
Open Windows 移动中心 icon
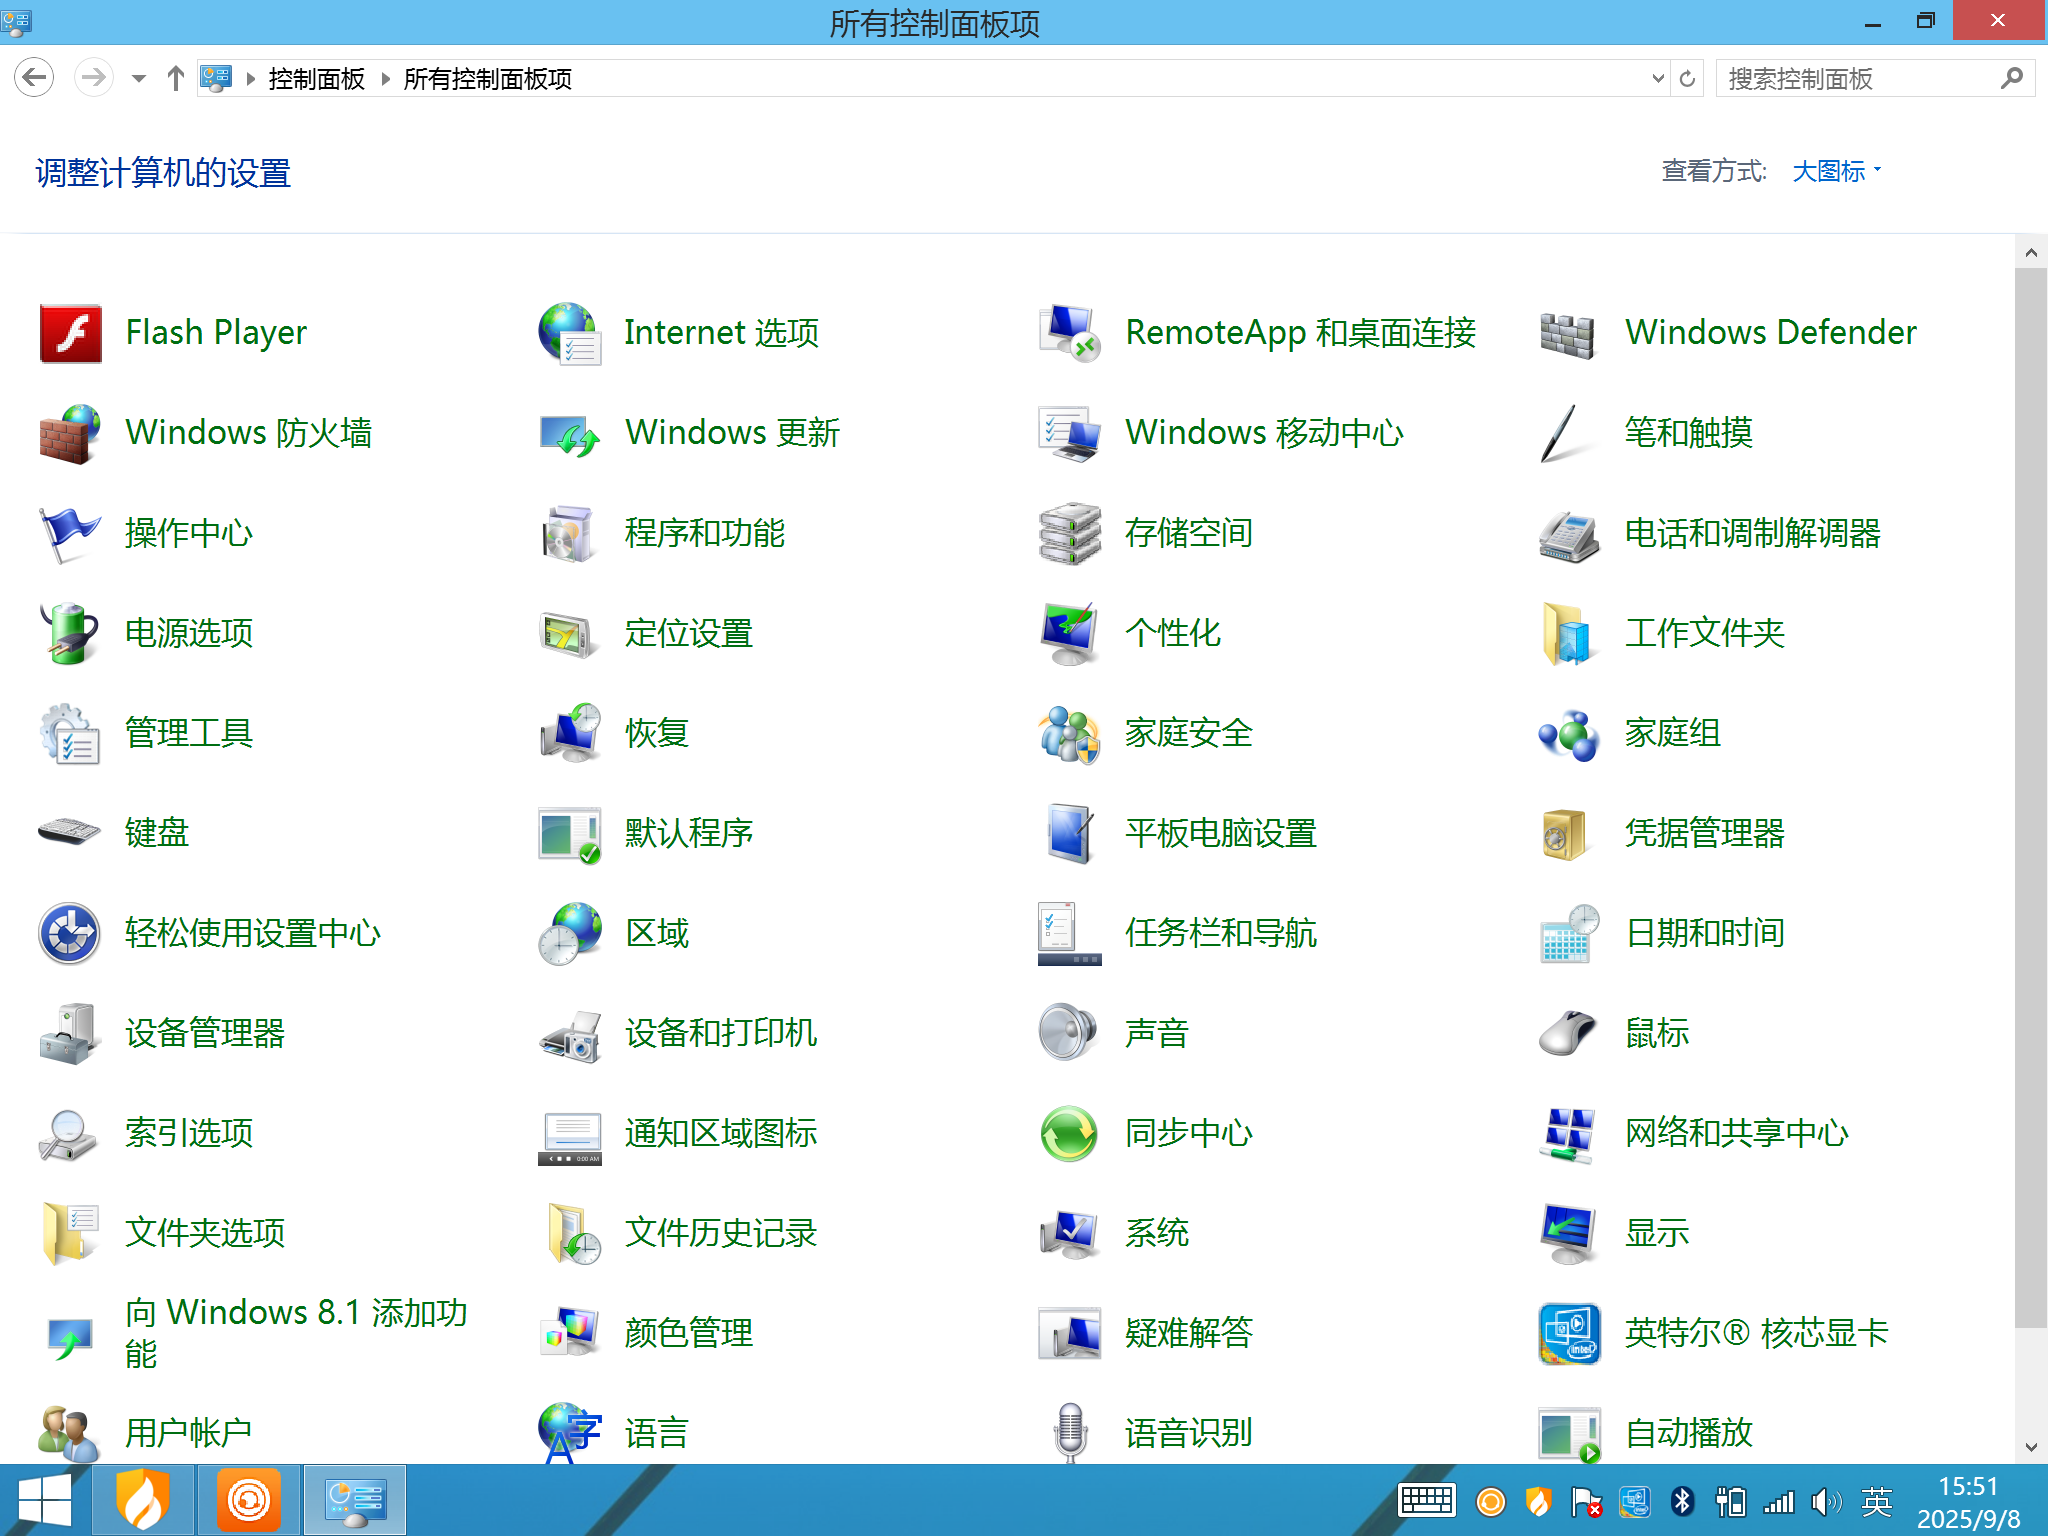pos(1070,433)
